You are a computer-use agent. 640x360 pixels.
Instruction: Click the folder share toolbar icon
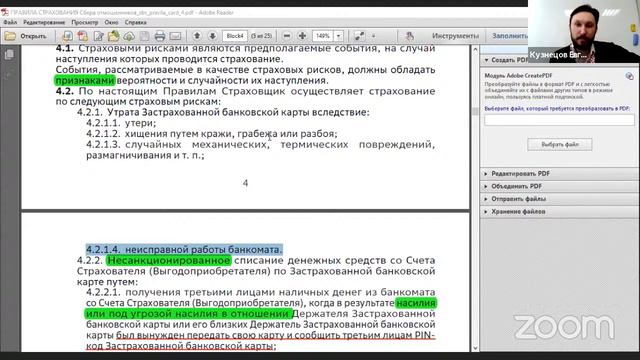pyautogui.click(x=113, y=36)
